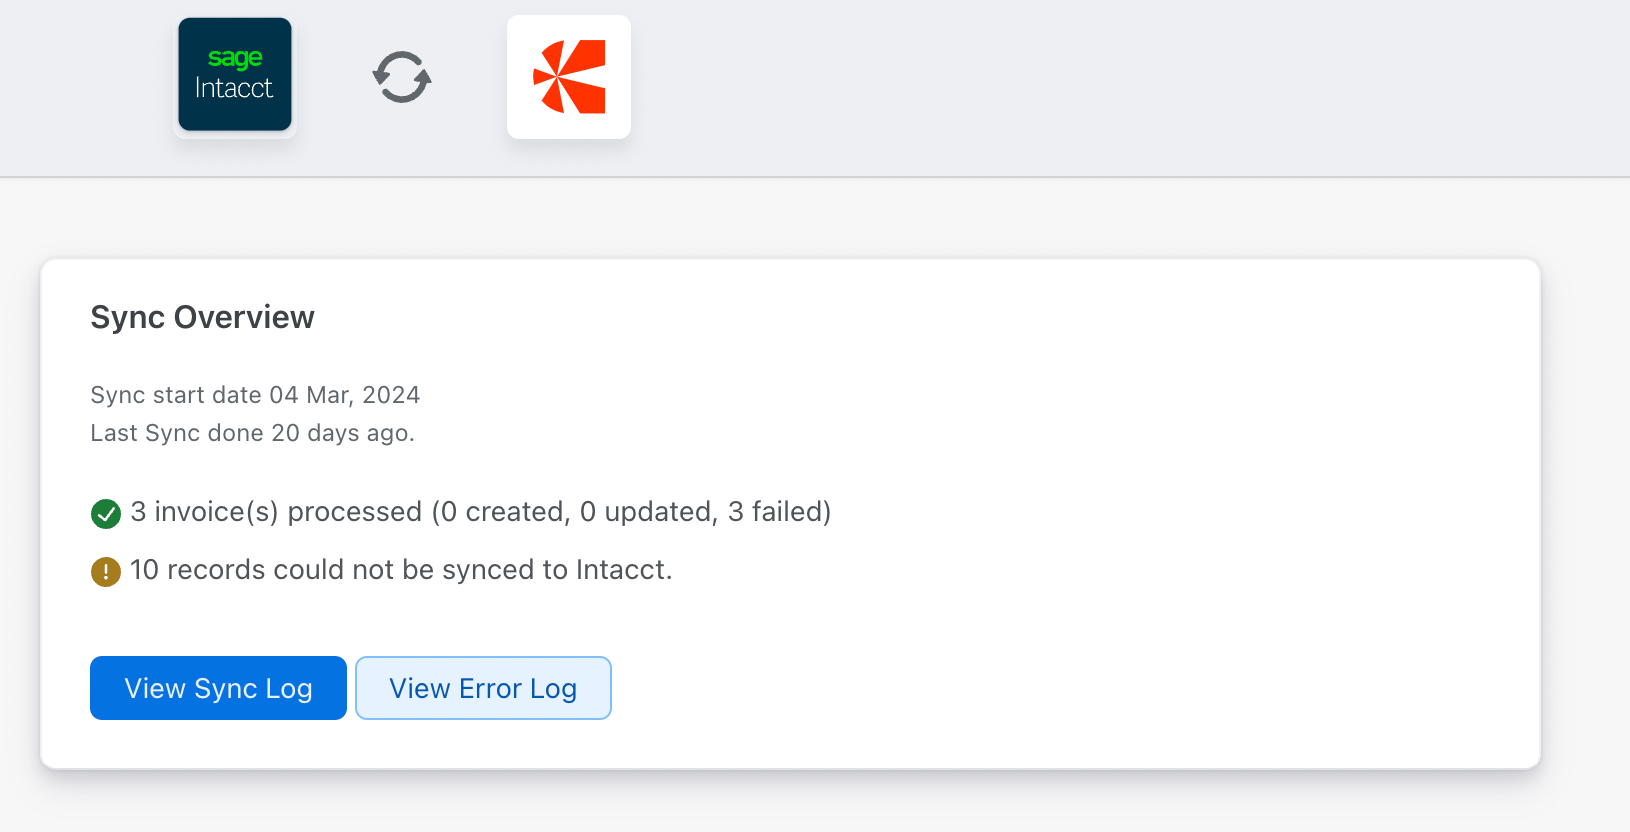Select the Sync Overview heading
This screenshot has height=832, width=1630.
pyautogui.click(x=202, y=317)
